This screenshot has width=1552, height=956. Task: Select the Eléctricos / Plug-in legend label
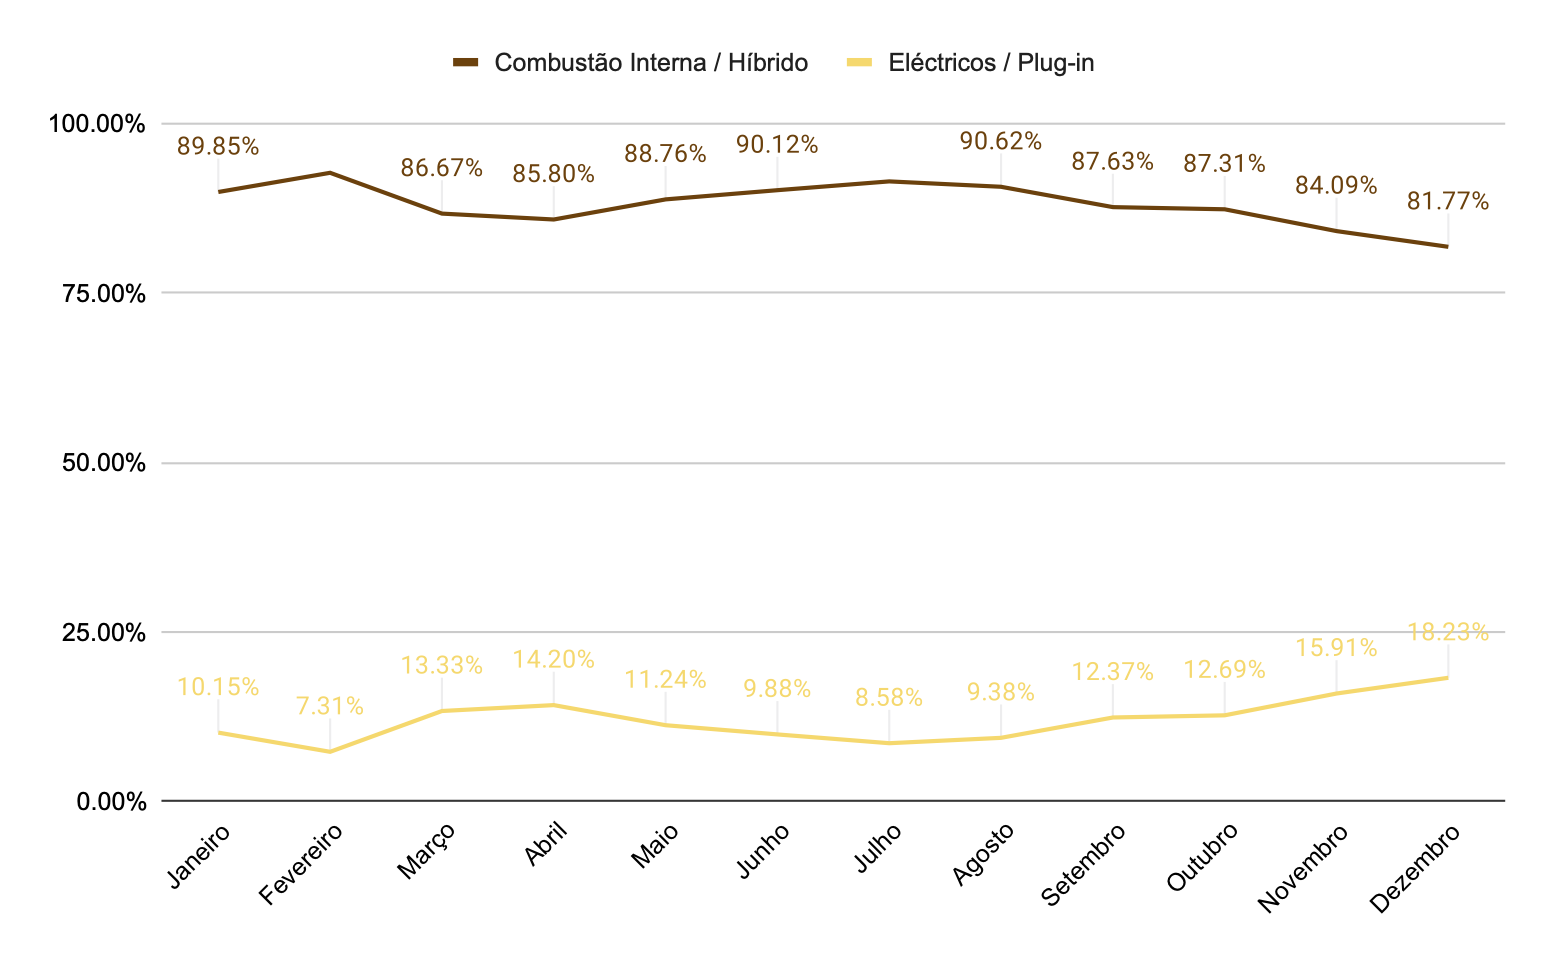(x=991, y=63)
